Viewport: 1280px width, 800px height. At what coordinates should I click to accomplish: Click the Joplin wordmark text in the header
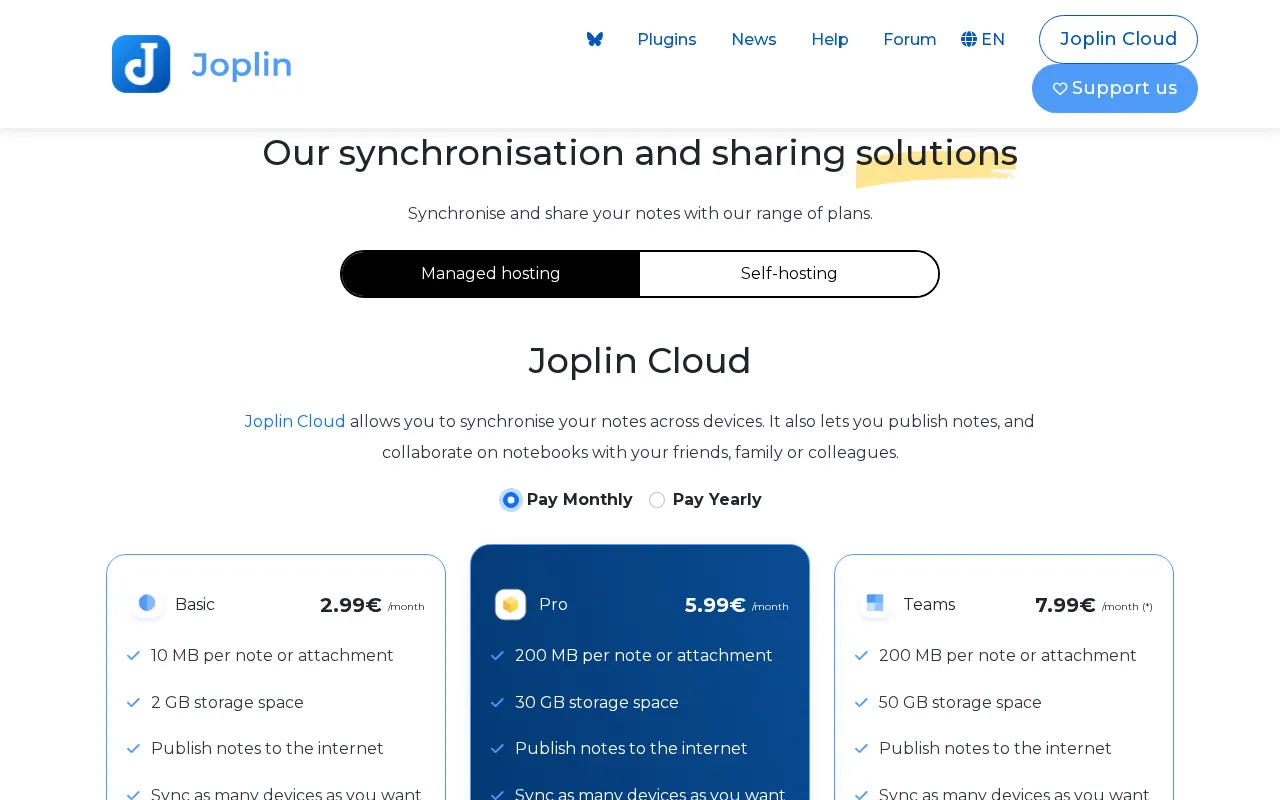pos(242,65)
